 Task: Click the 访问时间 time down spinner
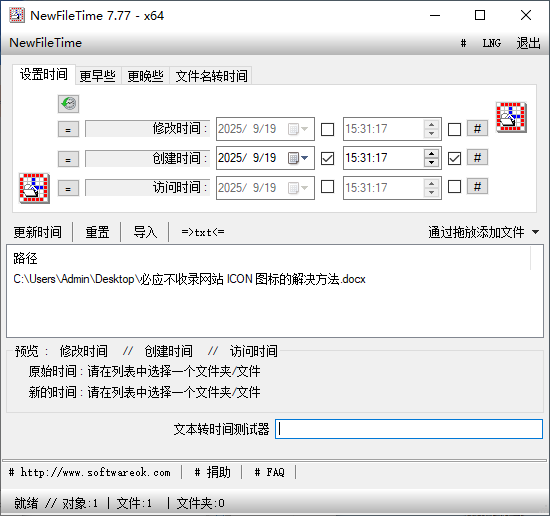point(431,192)
